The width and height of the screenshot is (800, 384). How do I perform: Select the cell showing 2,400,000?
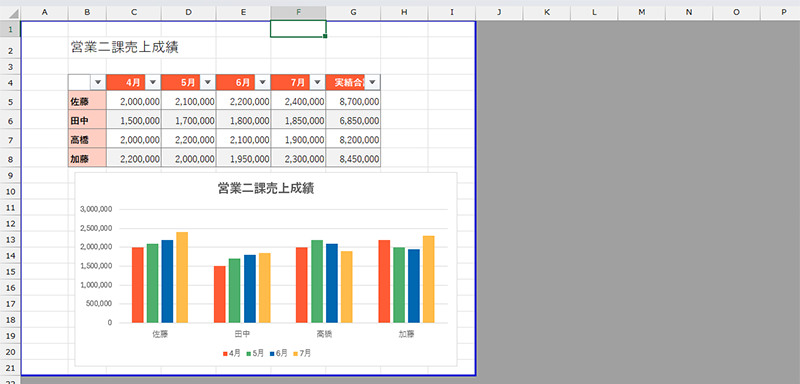point(298,101)
